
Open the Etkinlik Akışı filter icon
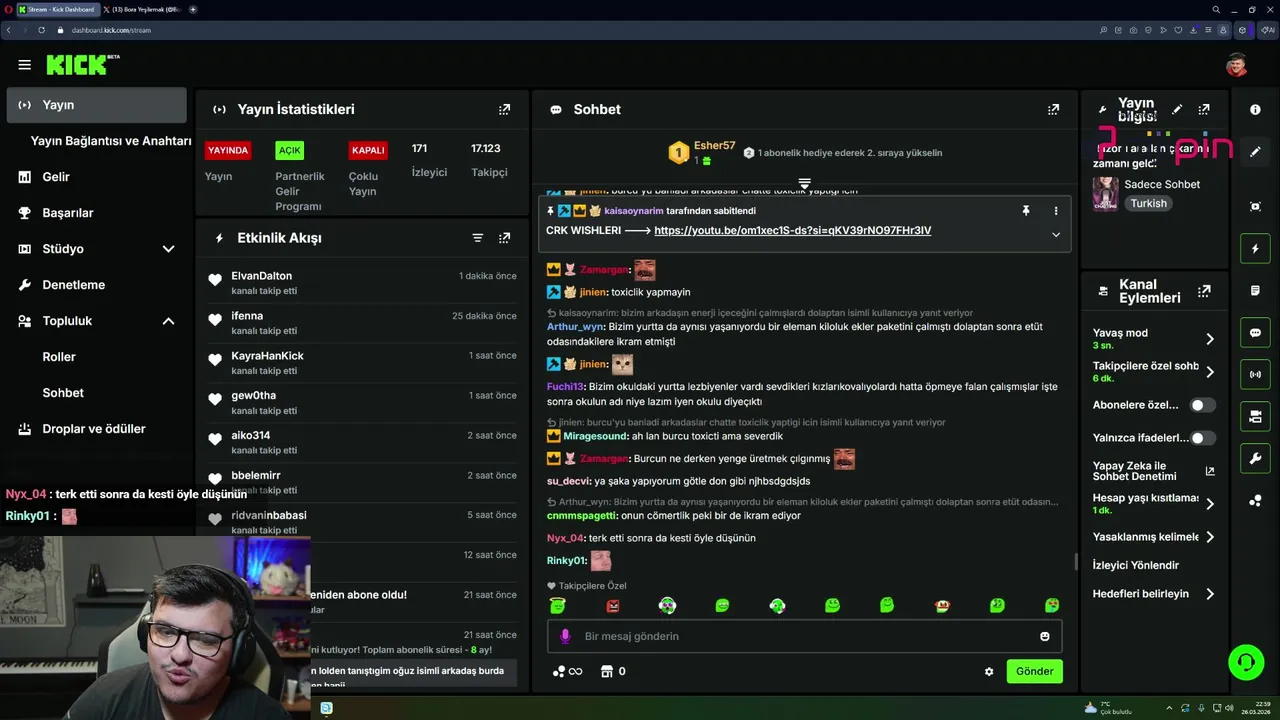[477, 238]
